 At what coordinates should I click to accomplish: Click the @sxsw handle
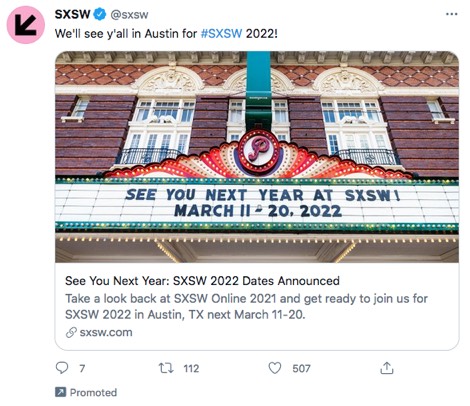pos(129,15)
